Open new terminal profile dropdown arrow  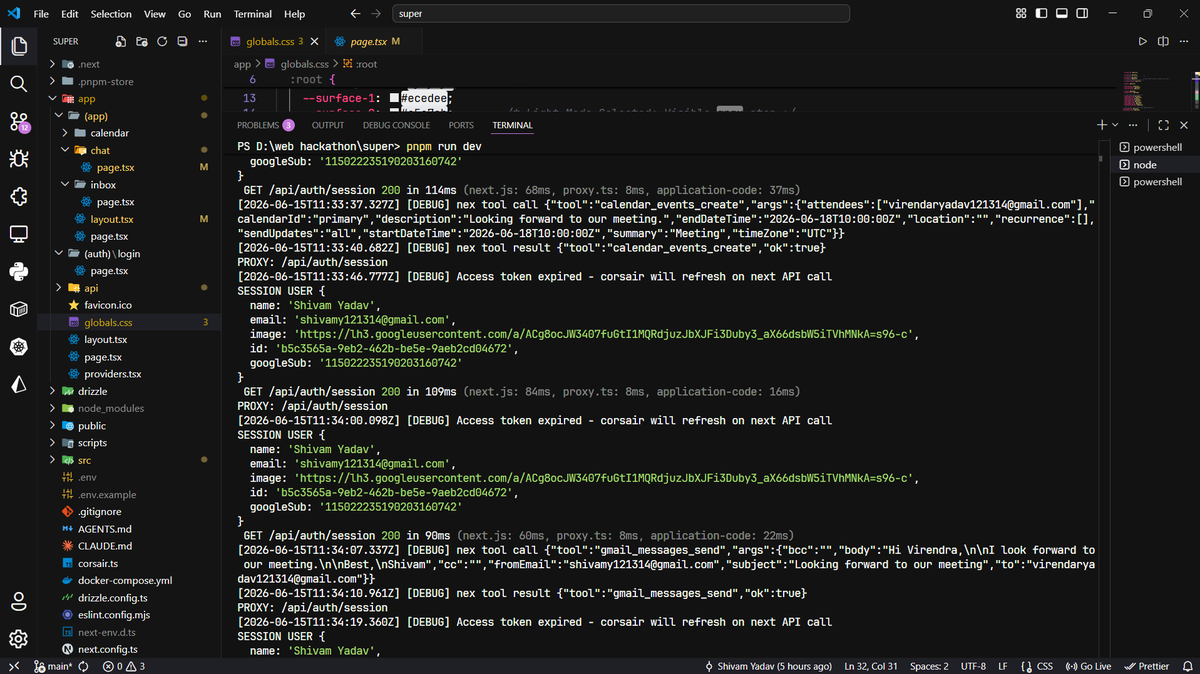coord(1115,125)
